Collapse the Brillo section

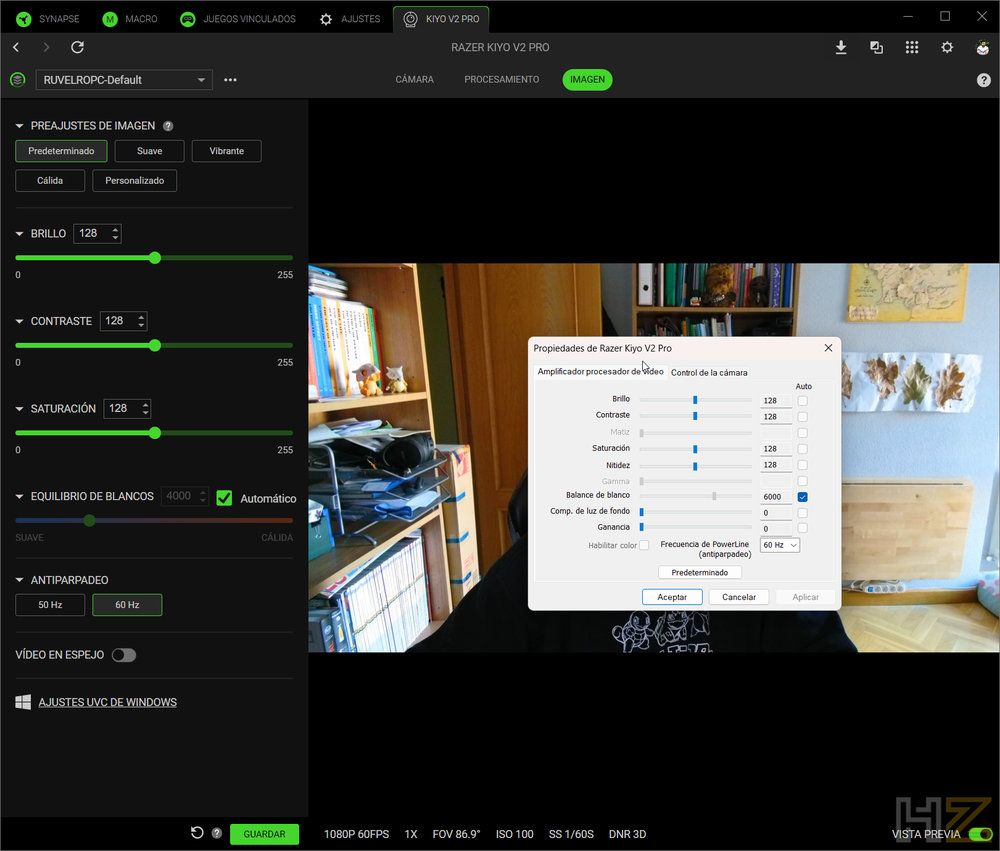19,233
